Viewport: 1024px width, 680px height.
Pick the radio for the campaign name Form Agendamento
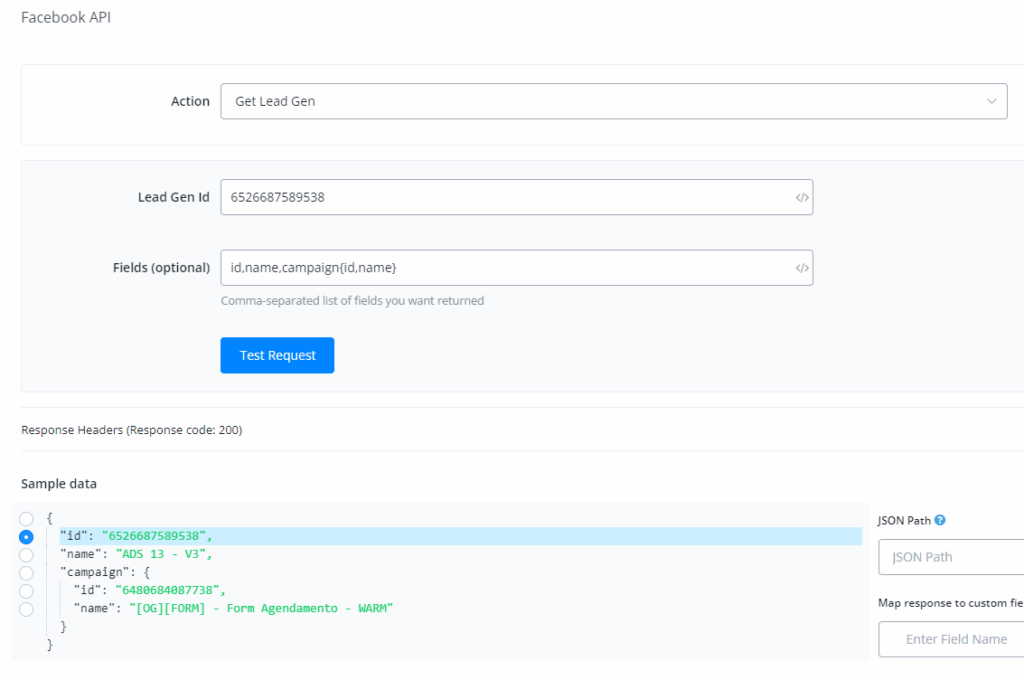[26, 609]
